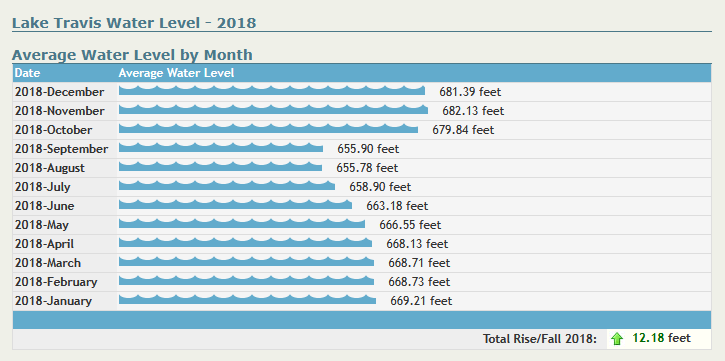Viewport: 725px width, 361px height.
Task: Click the Lake Travis Water Level - 2018 heading
Action: tap(134, 23)
